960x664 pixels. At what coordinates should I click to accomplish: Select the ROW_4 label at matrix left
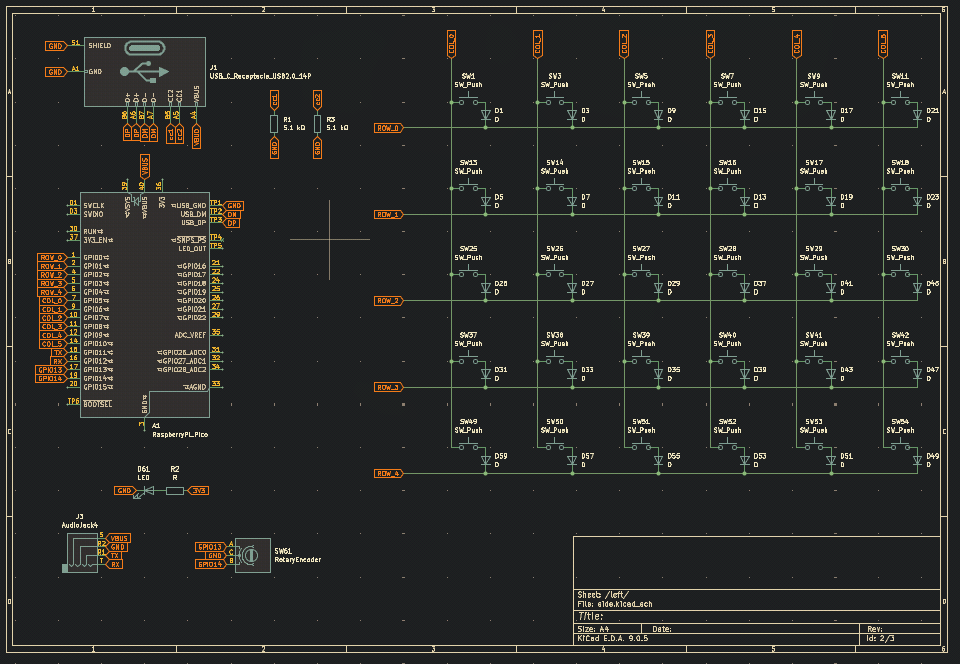(388, 473)
